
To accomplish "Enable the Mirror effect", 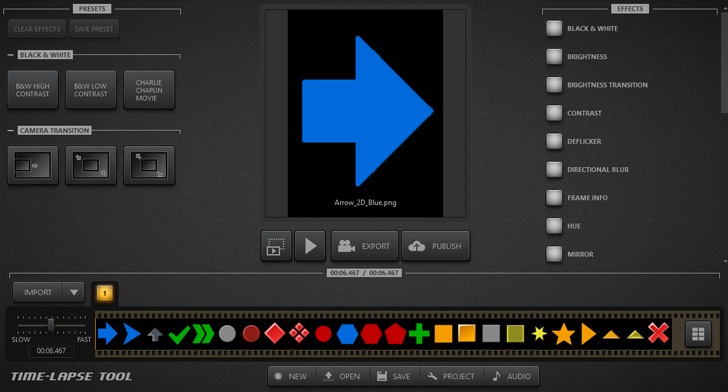I will pyautogui.click(x=554, y=254).
